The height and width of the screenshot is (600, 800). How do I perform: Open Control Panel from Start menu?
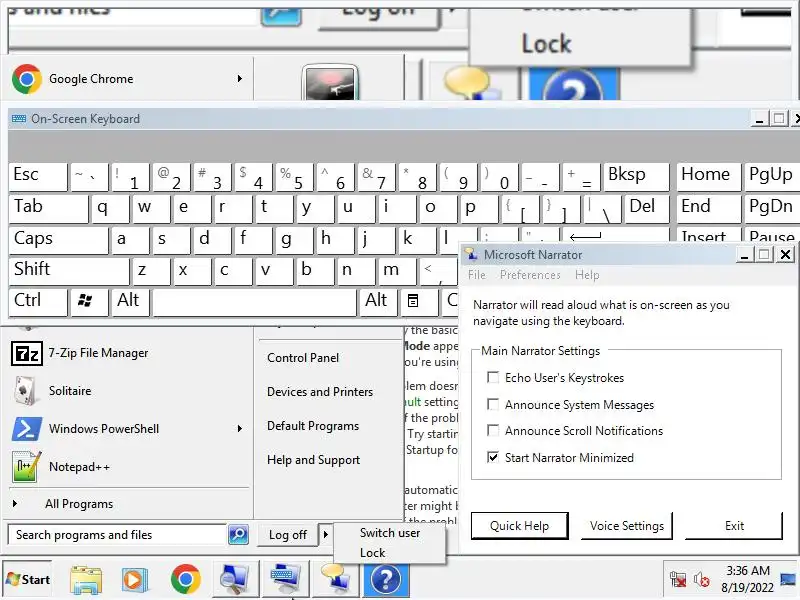(303, 358)
